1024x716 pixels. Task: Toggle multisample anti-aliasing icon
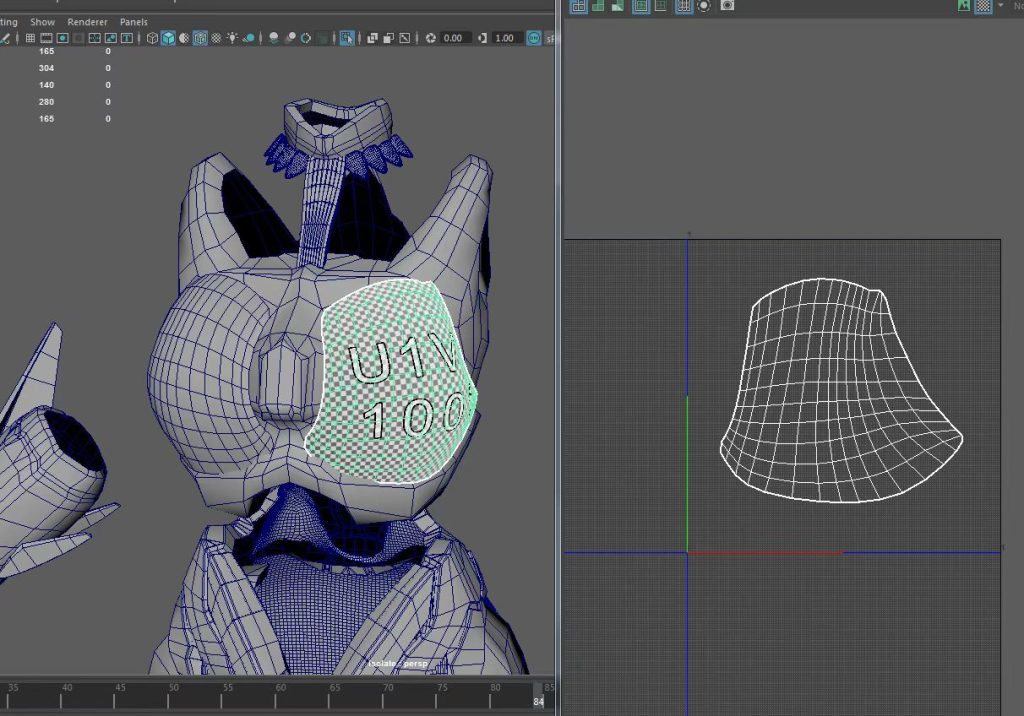point(306,38)
